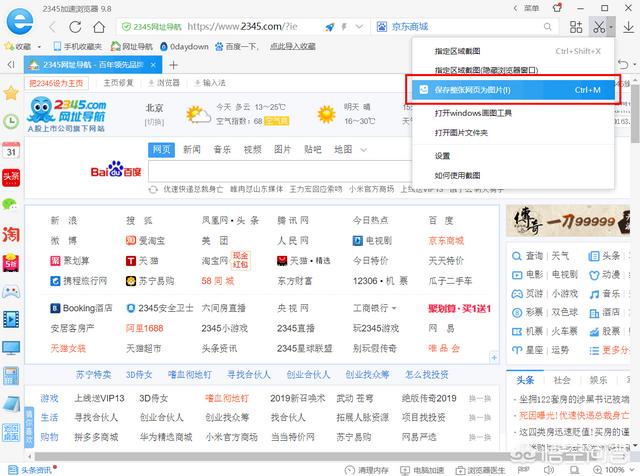Screen dimensions: 640x476
Task: Go to the home page via house icon
Action: tap(99, 27)
